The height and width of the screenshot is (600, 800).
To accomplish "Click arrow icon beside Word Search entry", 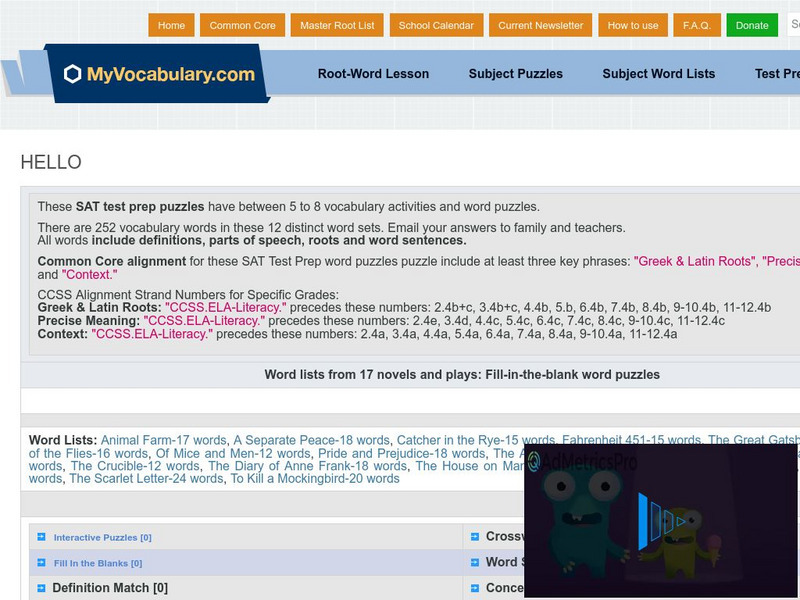I will point(475,562).
